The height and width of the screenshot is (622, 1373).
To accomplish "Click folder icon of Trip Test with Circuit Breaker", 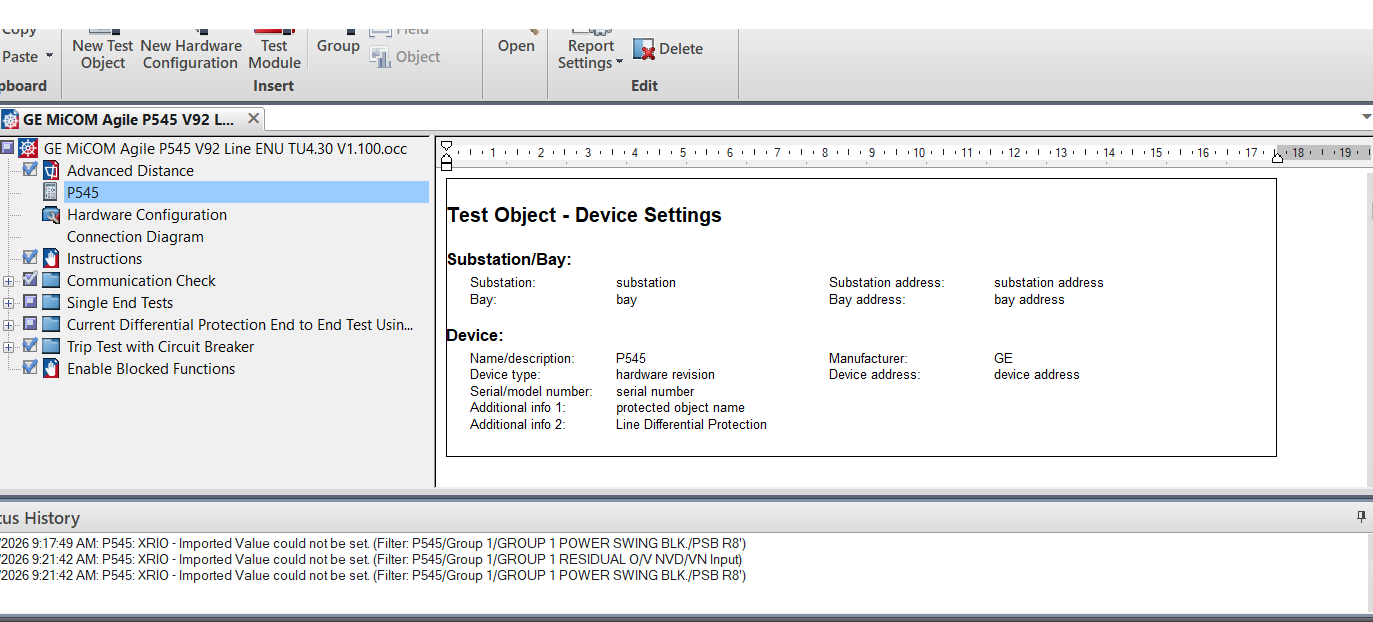I will pyautogui.click(x=50, y=346).
